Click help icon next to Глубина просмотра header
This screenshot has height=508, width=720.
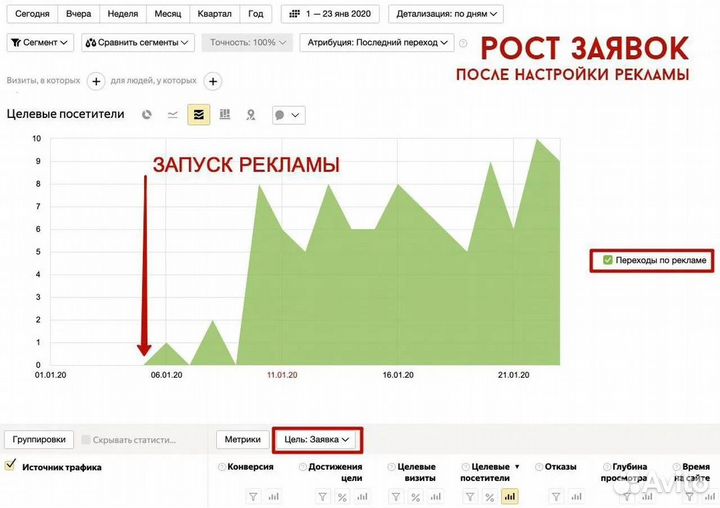[607, 467]
